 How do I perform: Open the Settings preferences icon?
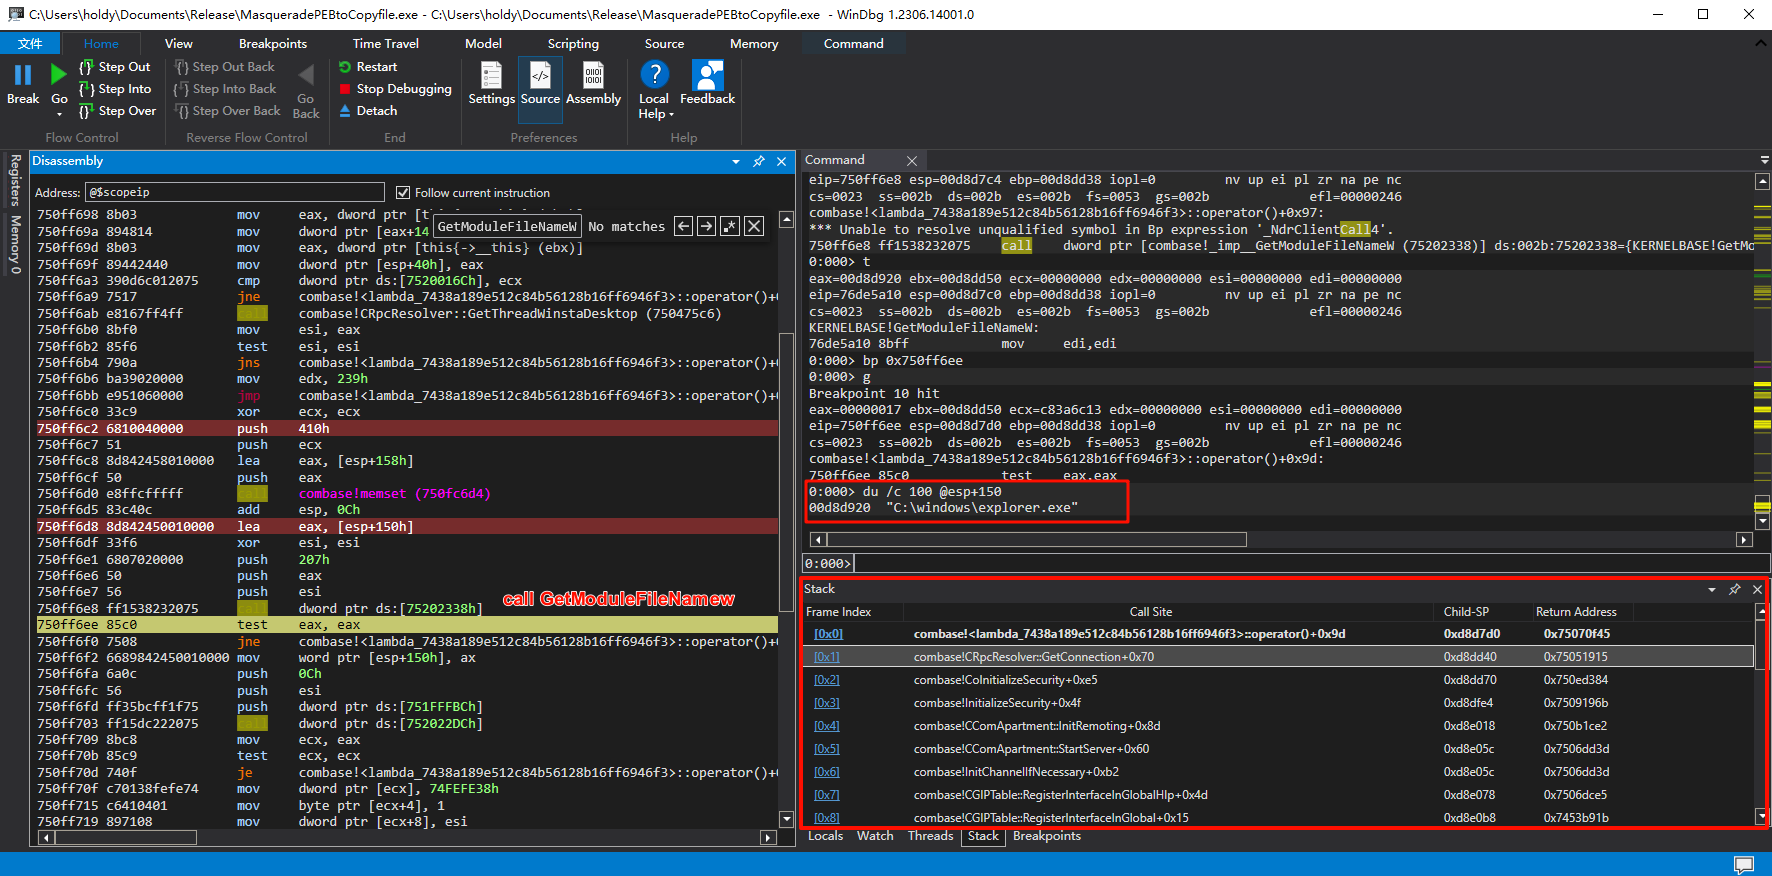click(491, 76)
